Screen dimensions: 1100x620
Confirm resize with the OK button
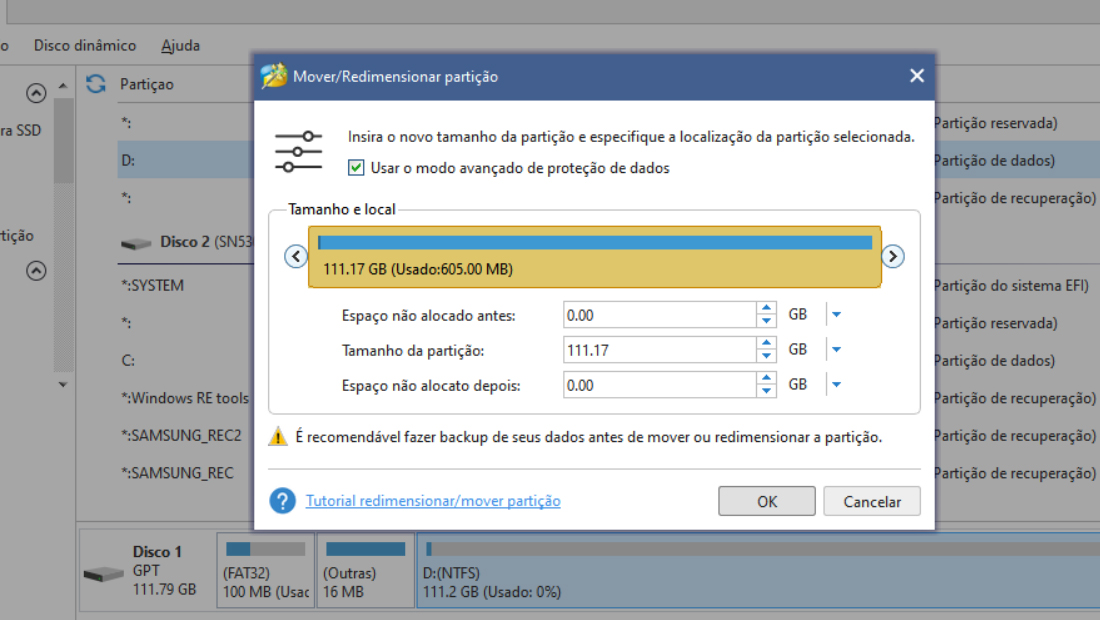click(x=766, y=501)
